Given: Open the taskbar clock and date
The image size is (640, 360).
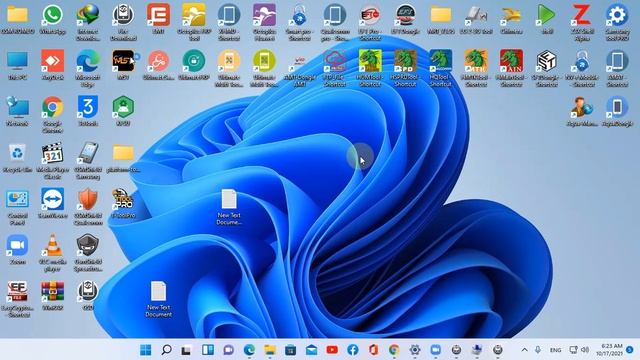Looking at the screenshot, I should click(x=609, y=350).
